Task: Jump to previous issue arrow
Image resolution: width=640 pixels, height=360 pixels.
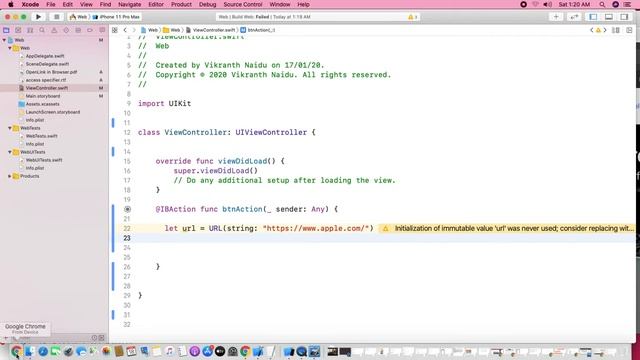Action: [592, 30]
